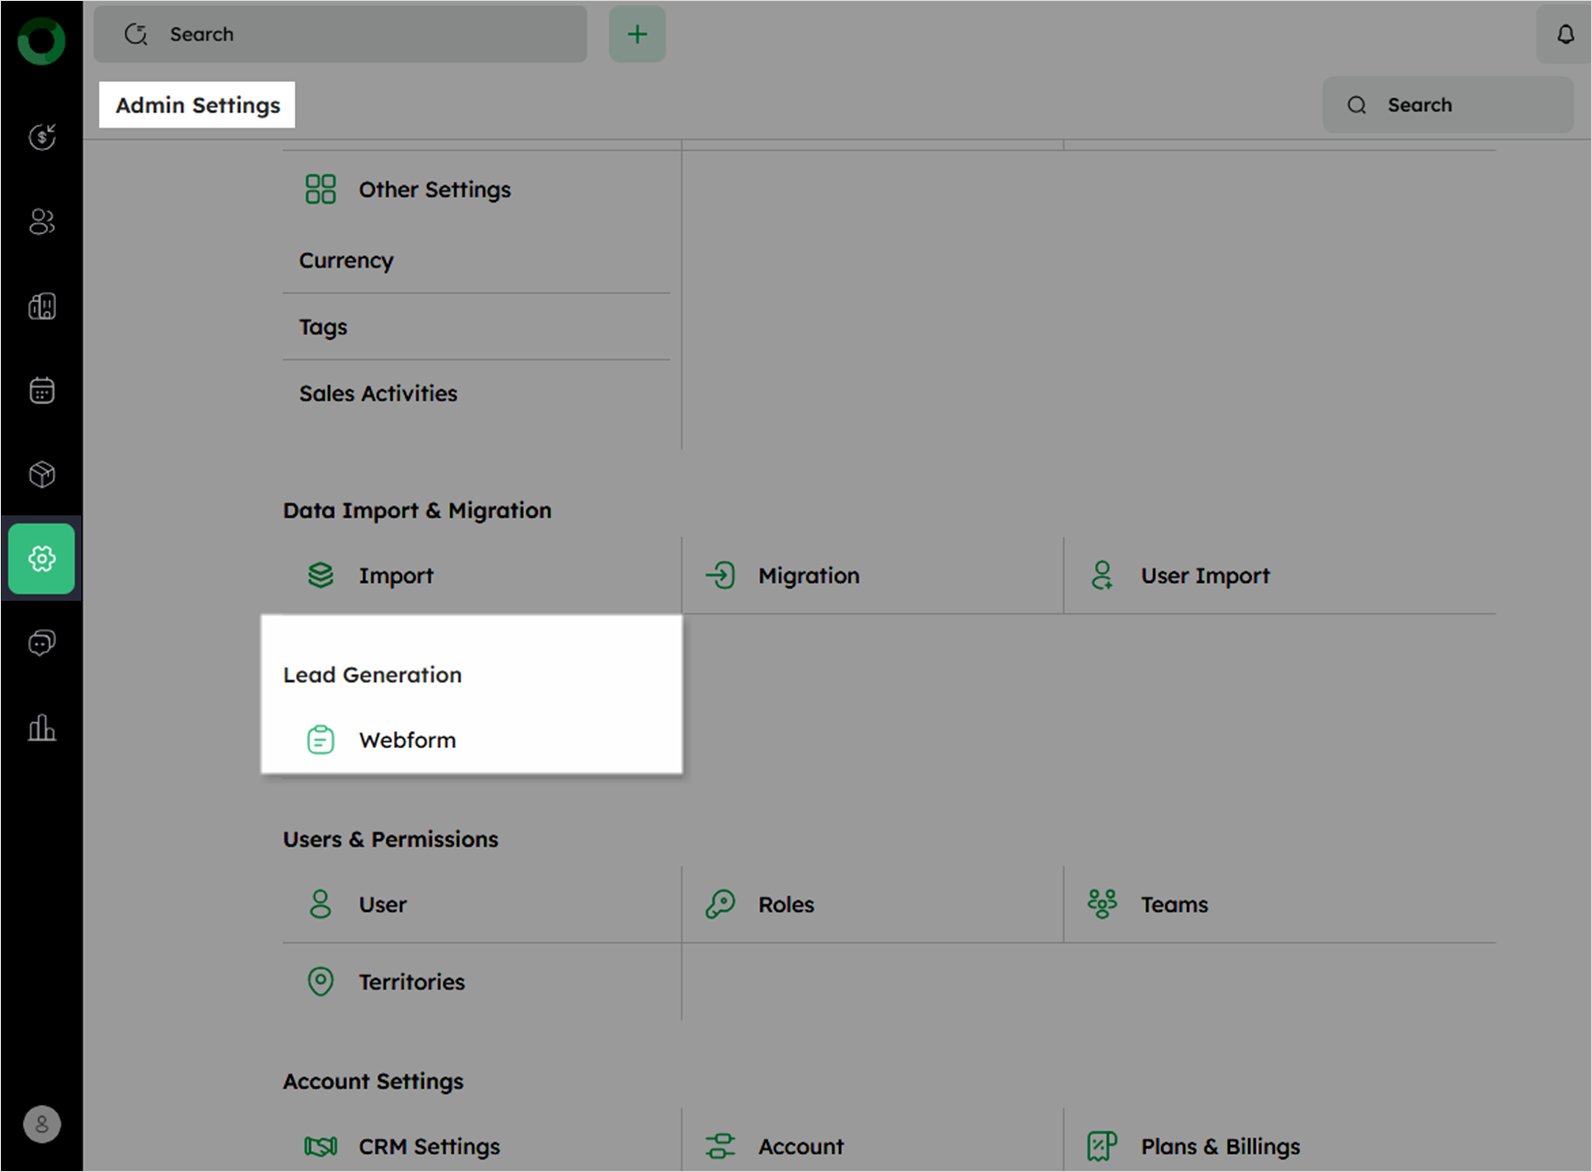The height and width of the screenshot is (1172, 1592).
Task: Open the Roles settings
Action: coord(786,905)
